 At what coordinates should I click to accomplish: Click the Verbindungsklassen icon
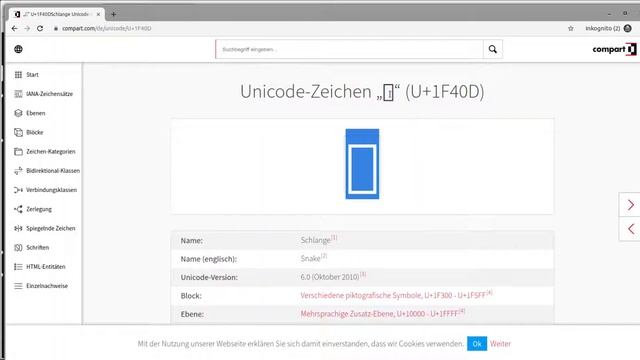(x=18, y=190)
